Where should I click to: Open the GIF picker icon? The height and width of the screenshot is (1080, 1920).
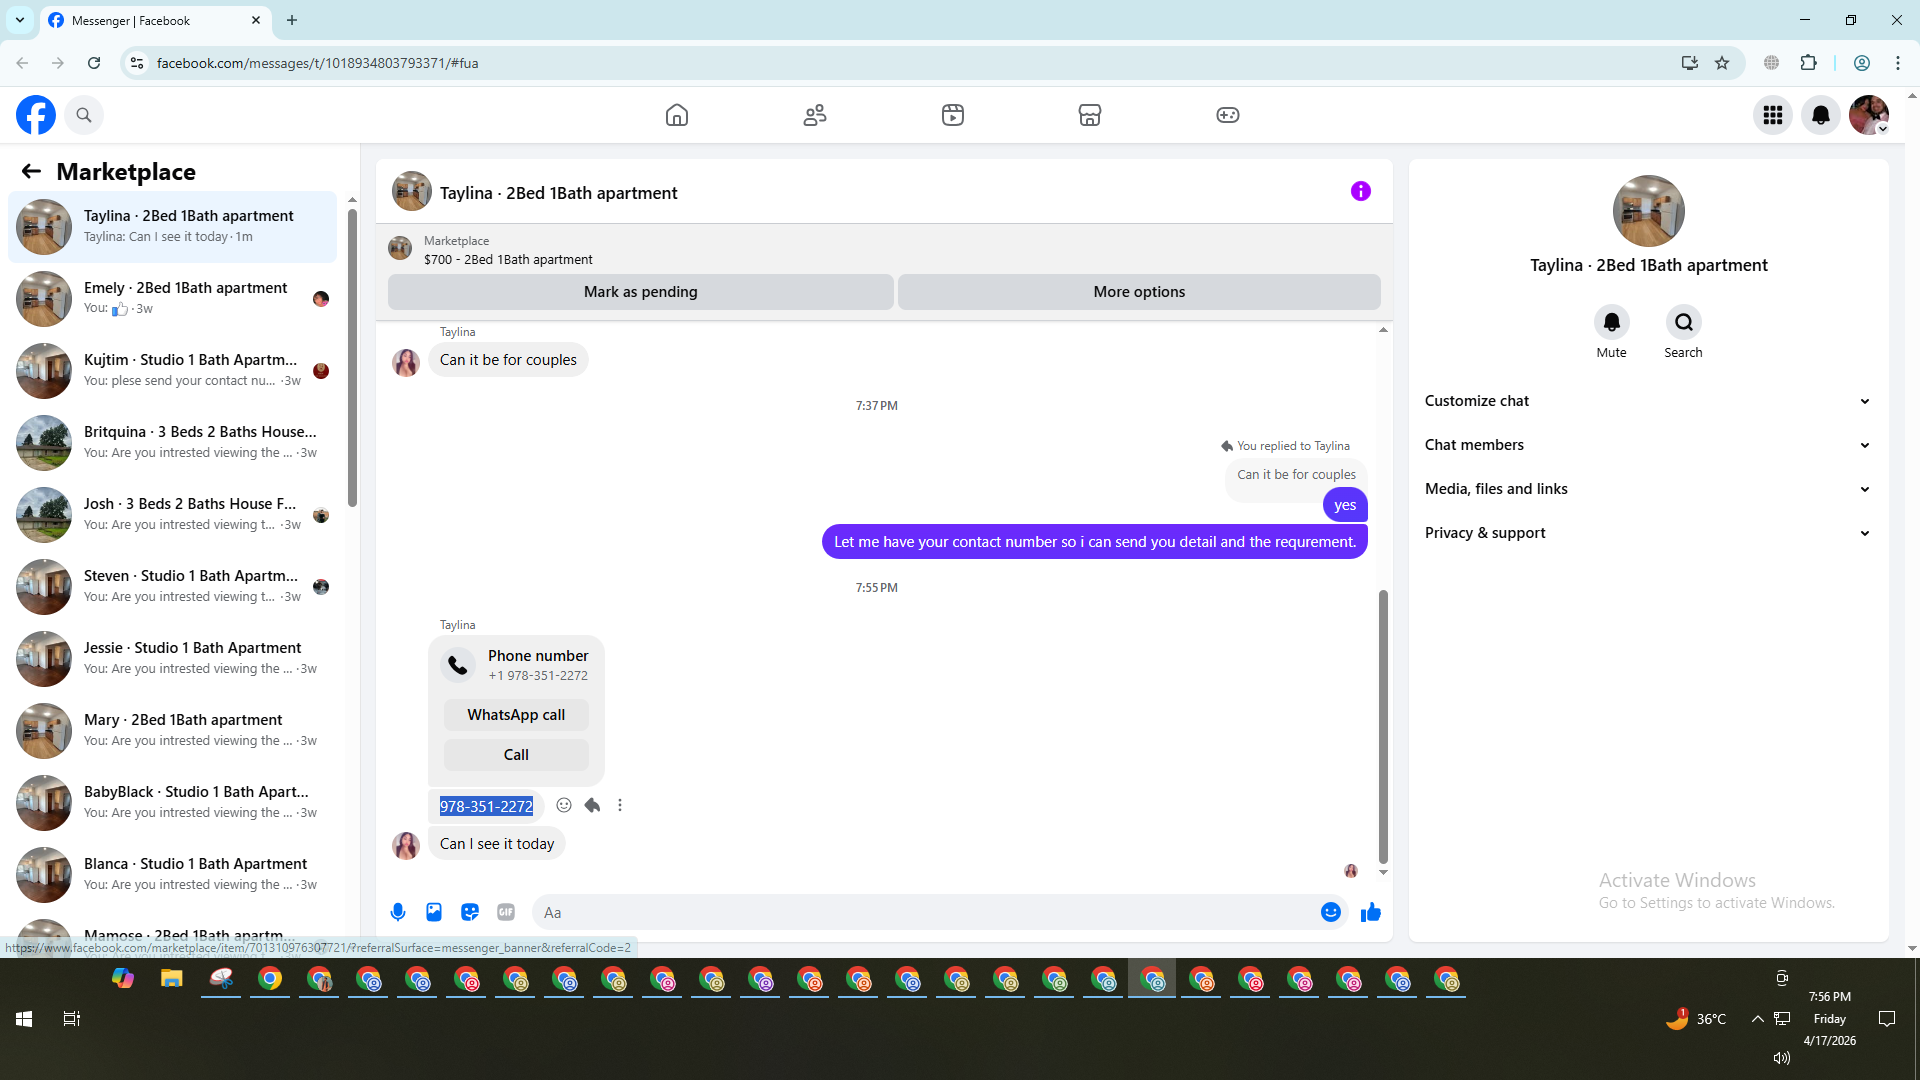click(x=506, y=912)
